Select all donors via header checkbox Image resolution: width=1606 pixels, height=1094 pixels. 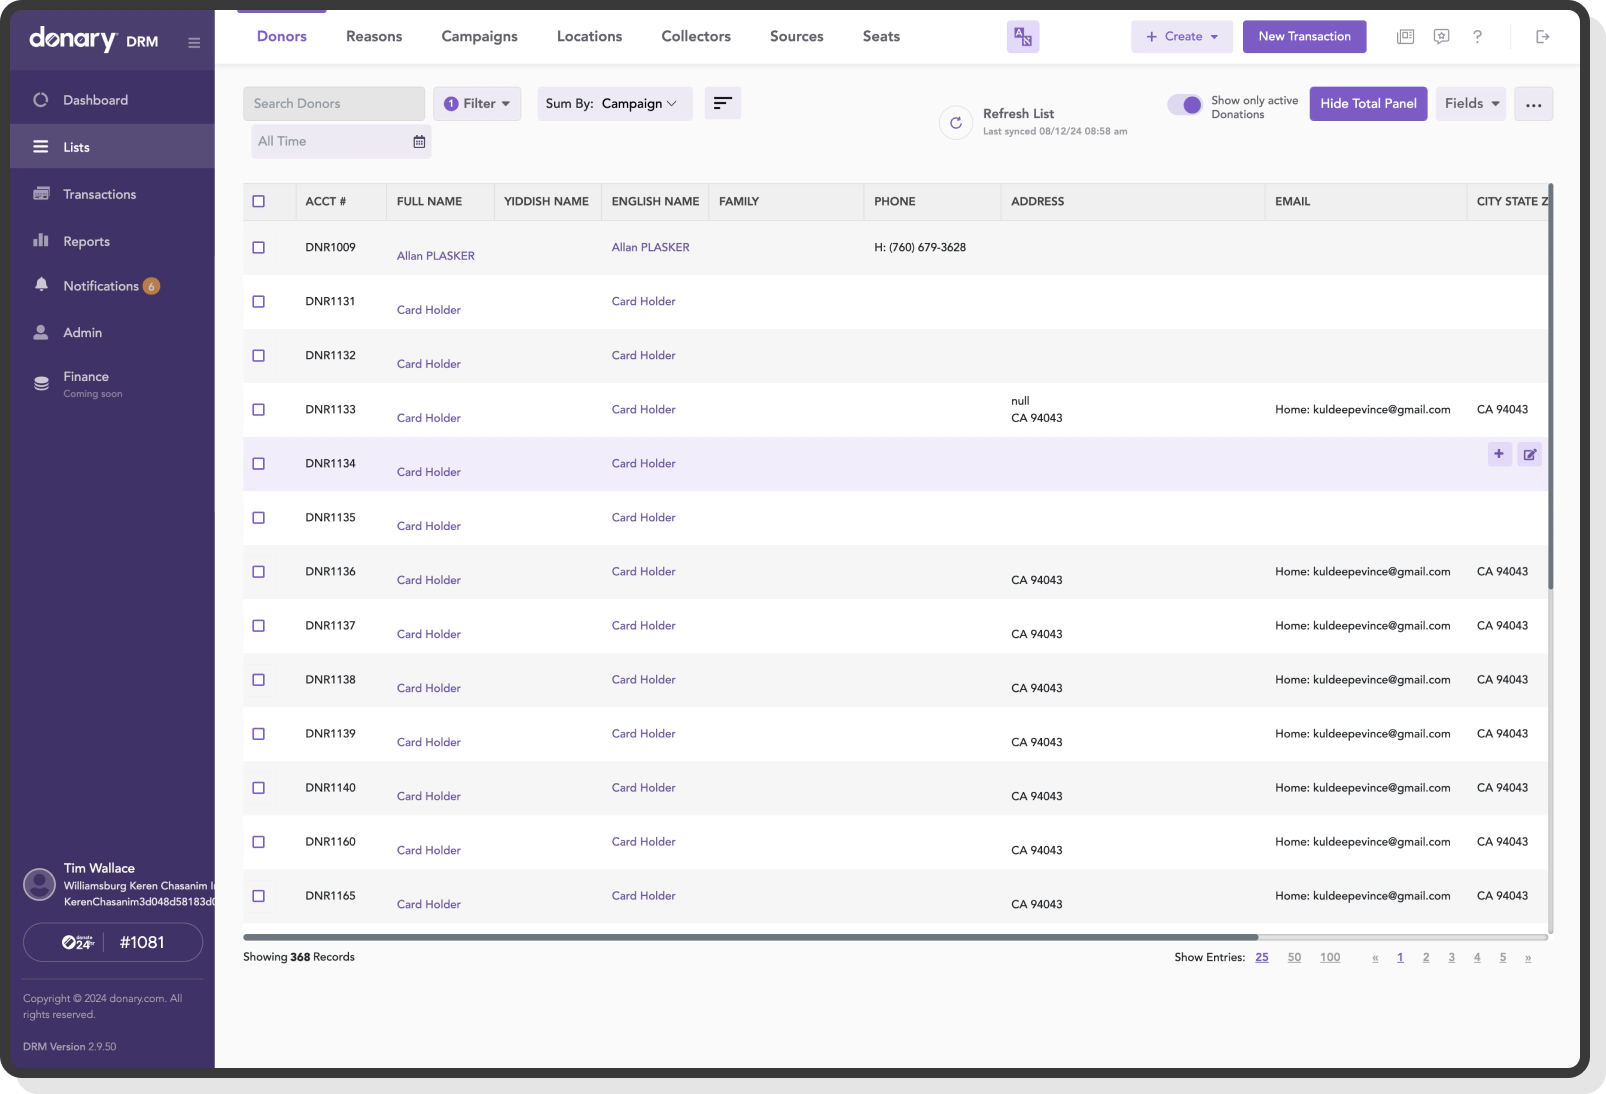[259, 200]
